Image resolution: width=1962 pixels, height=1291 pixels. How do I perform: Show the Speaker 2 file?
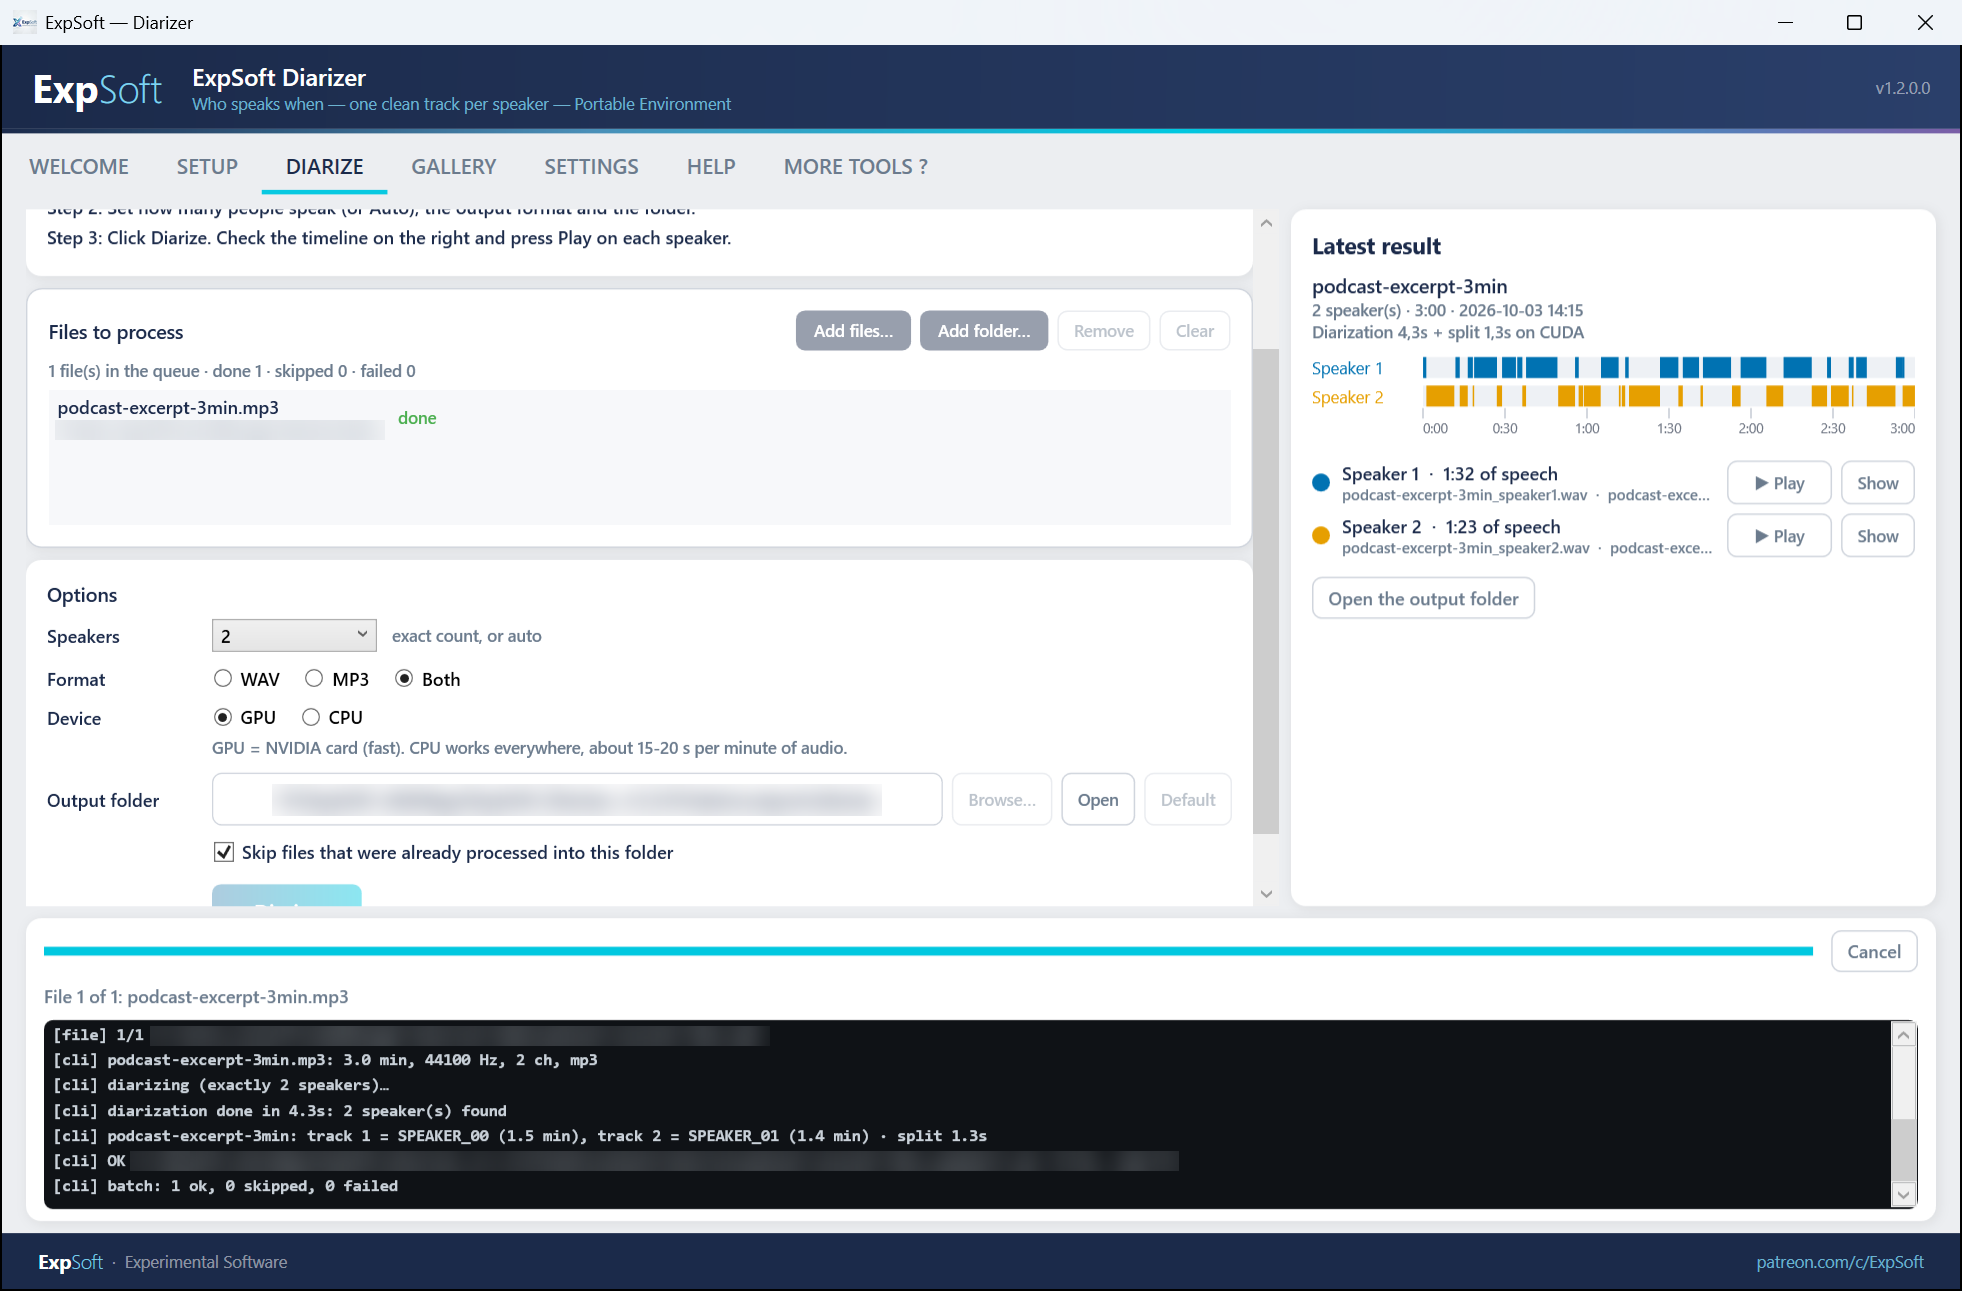[x=1877, y=536]
